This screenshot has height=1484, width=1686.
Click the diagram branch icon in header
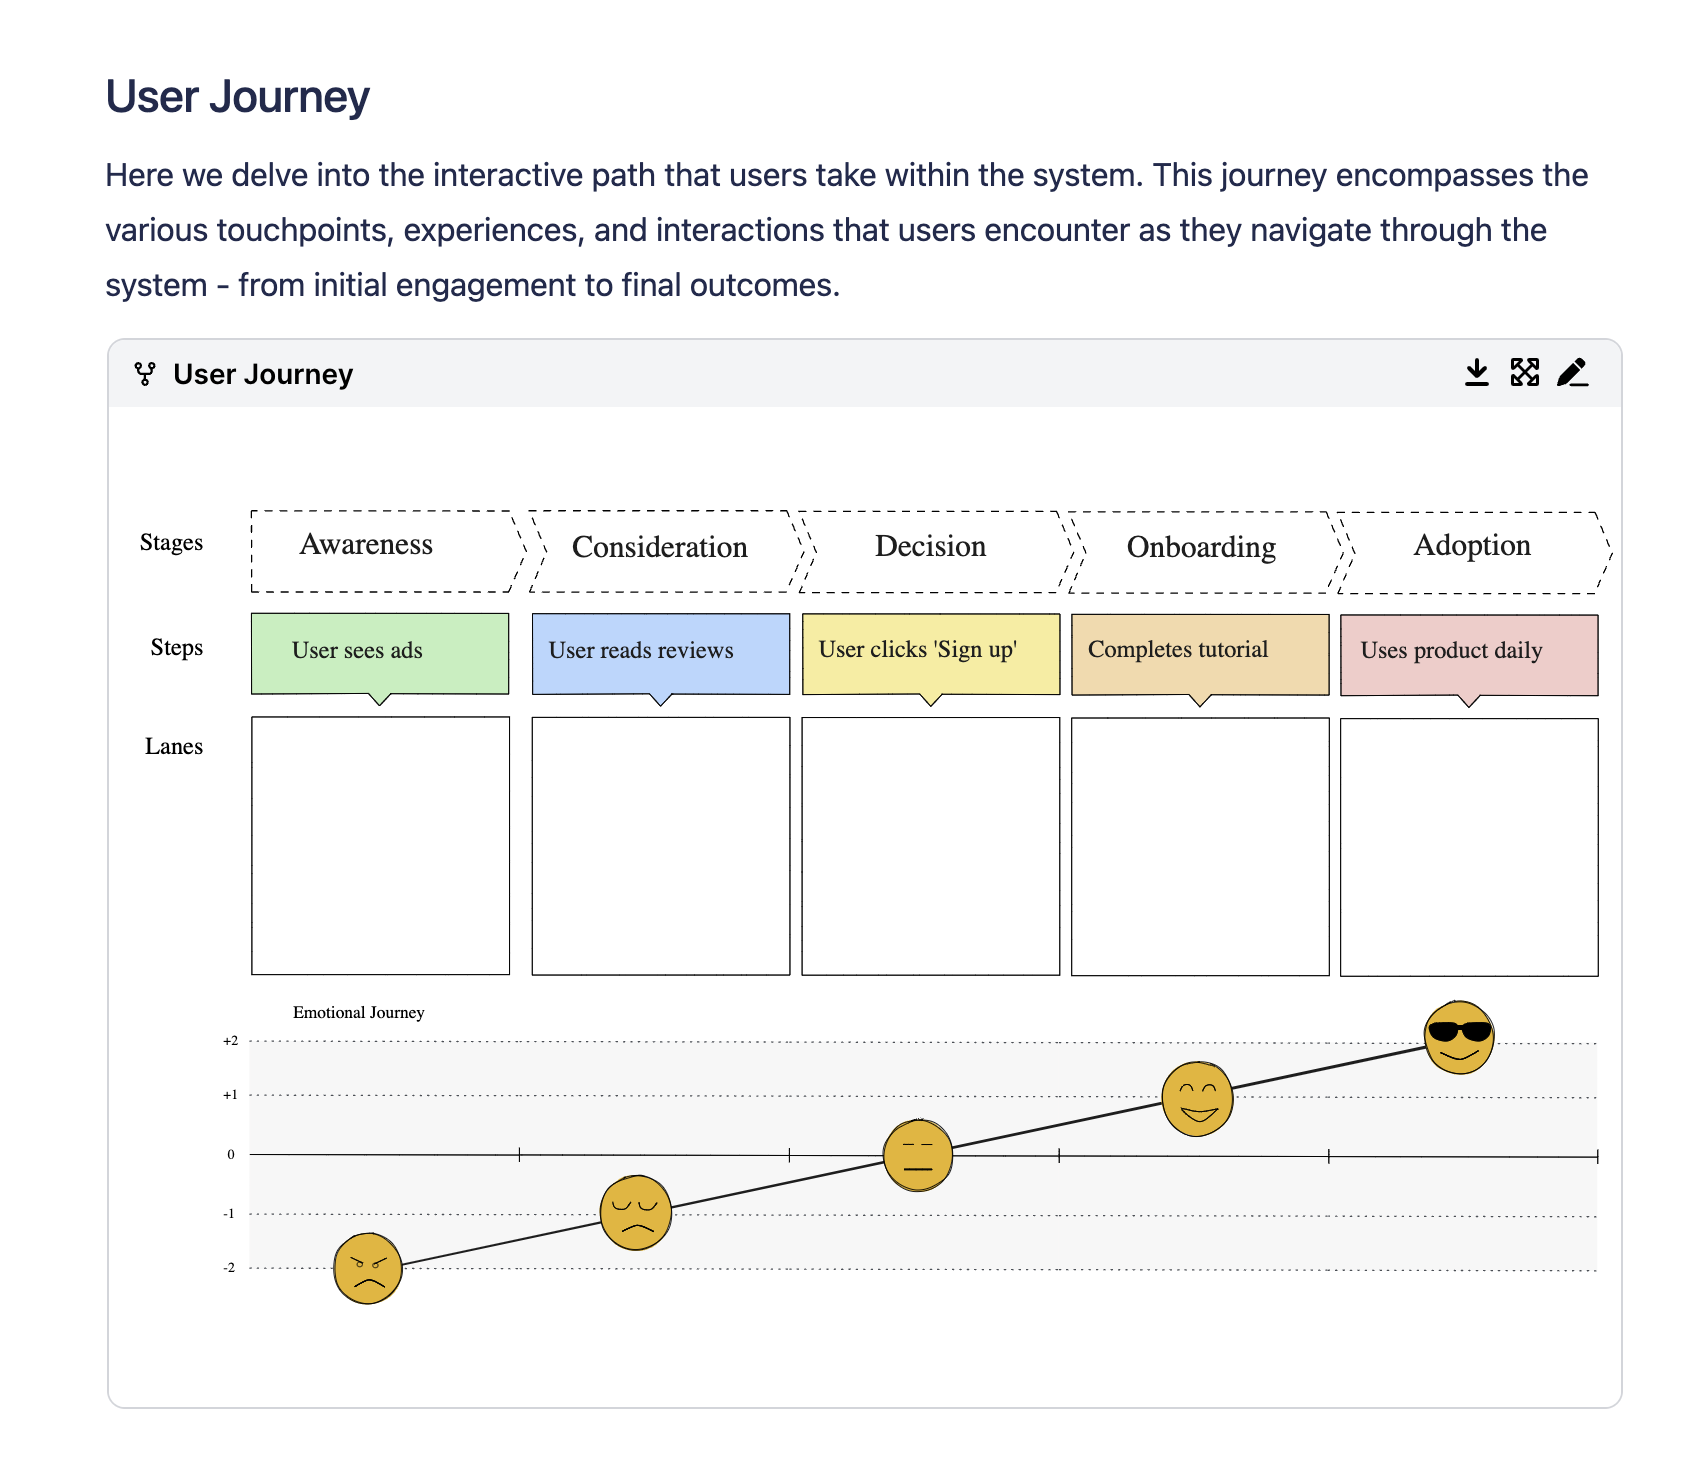pos(145,374)
